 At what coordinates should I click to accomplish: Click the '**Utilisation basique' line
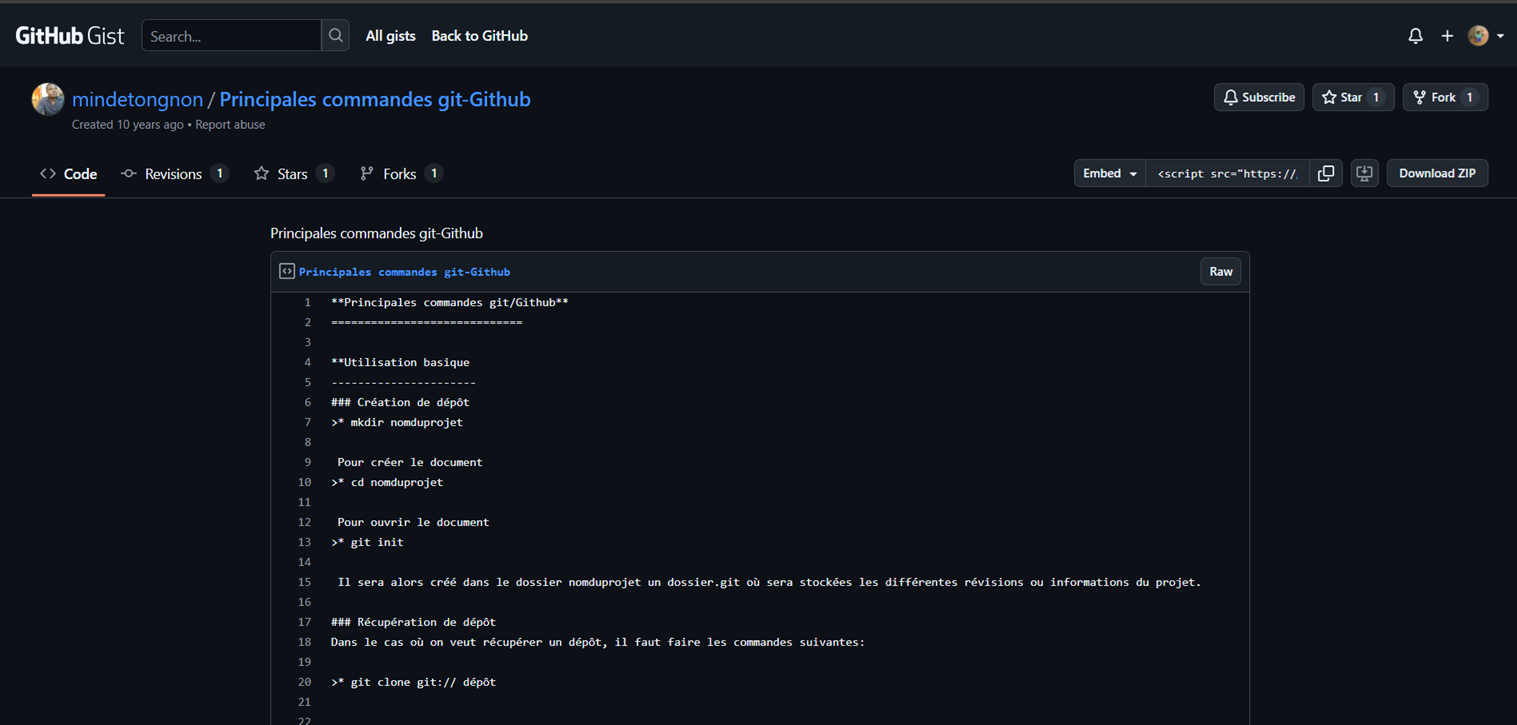pos(400,362)
